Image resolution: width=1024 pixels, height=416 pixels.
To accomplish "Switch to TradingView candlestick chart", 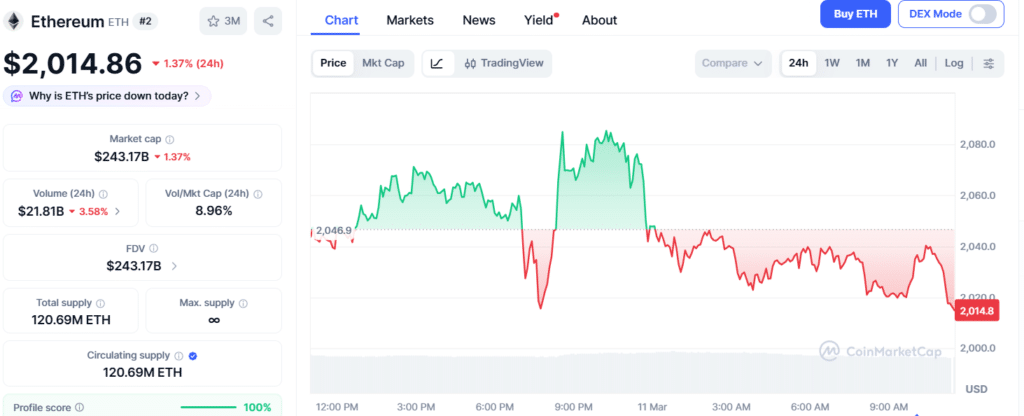I will pos(503,63).
